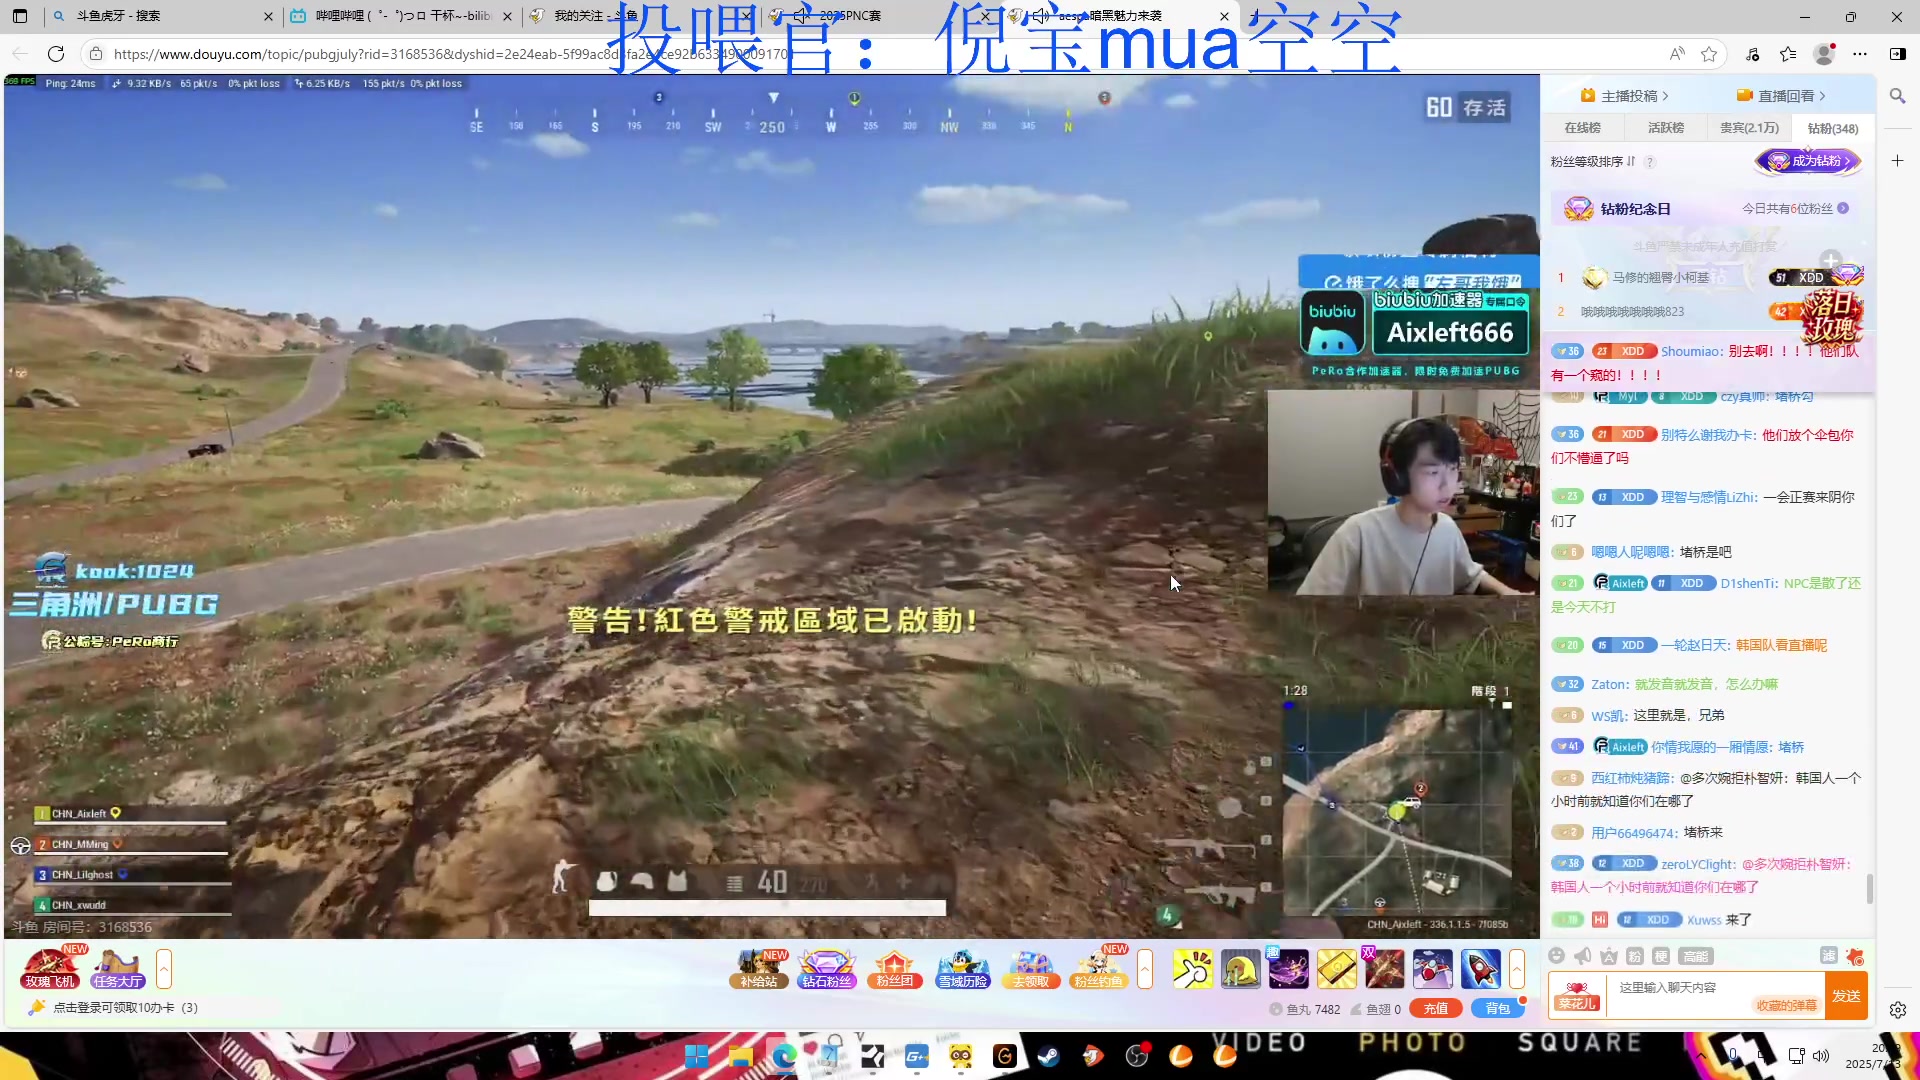Open File Explorer from the taskbar
The height and width of the screenshot is (1080, 1920).
(740, 1056)
